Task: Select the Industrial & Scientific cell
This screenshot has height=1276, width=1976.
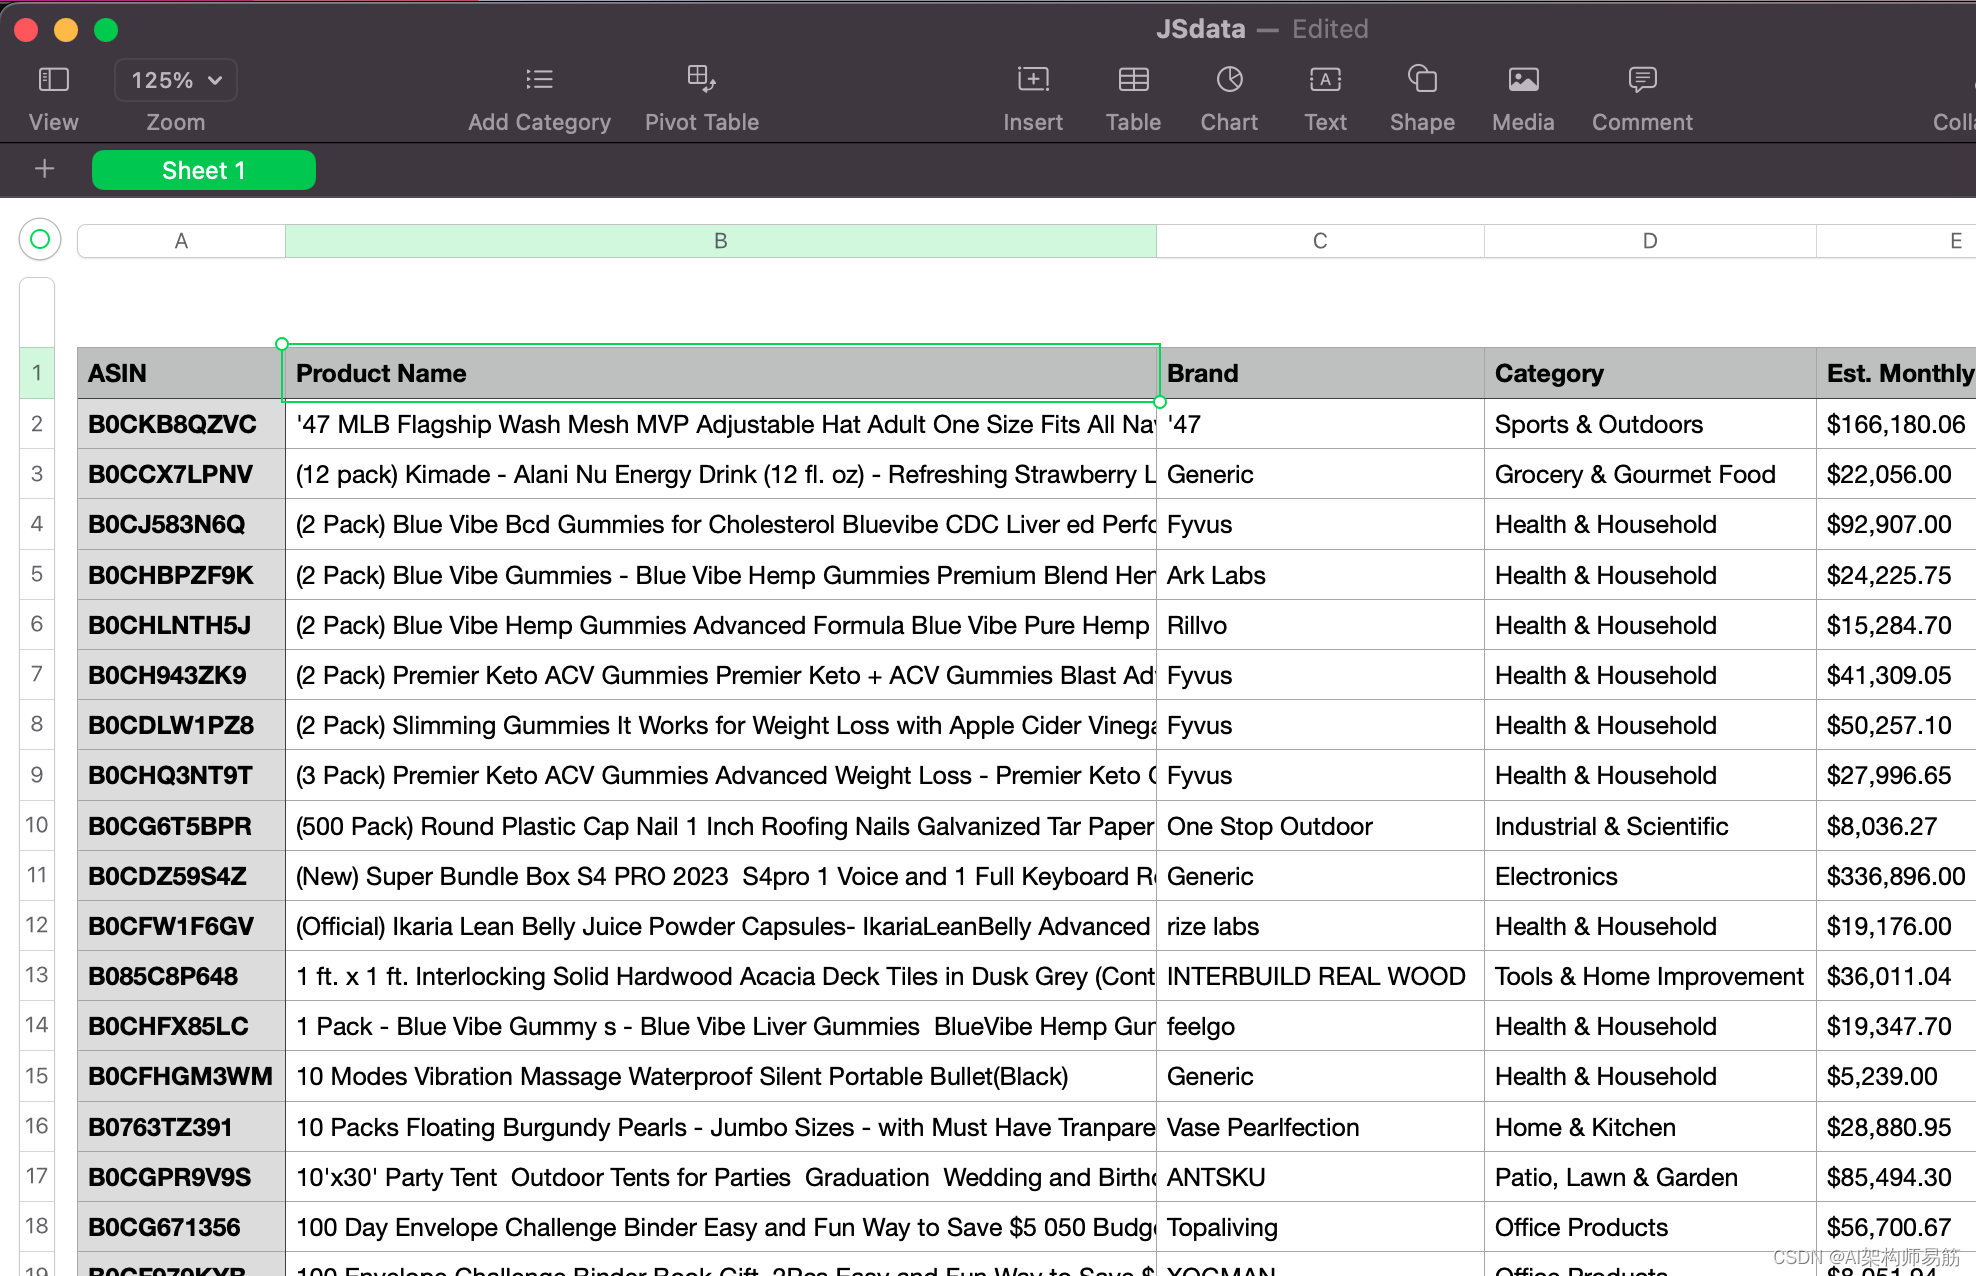Action: [1650, 826]
